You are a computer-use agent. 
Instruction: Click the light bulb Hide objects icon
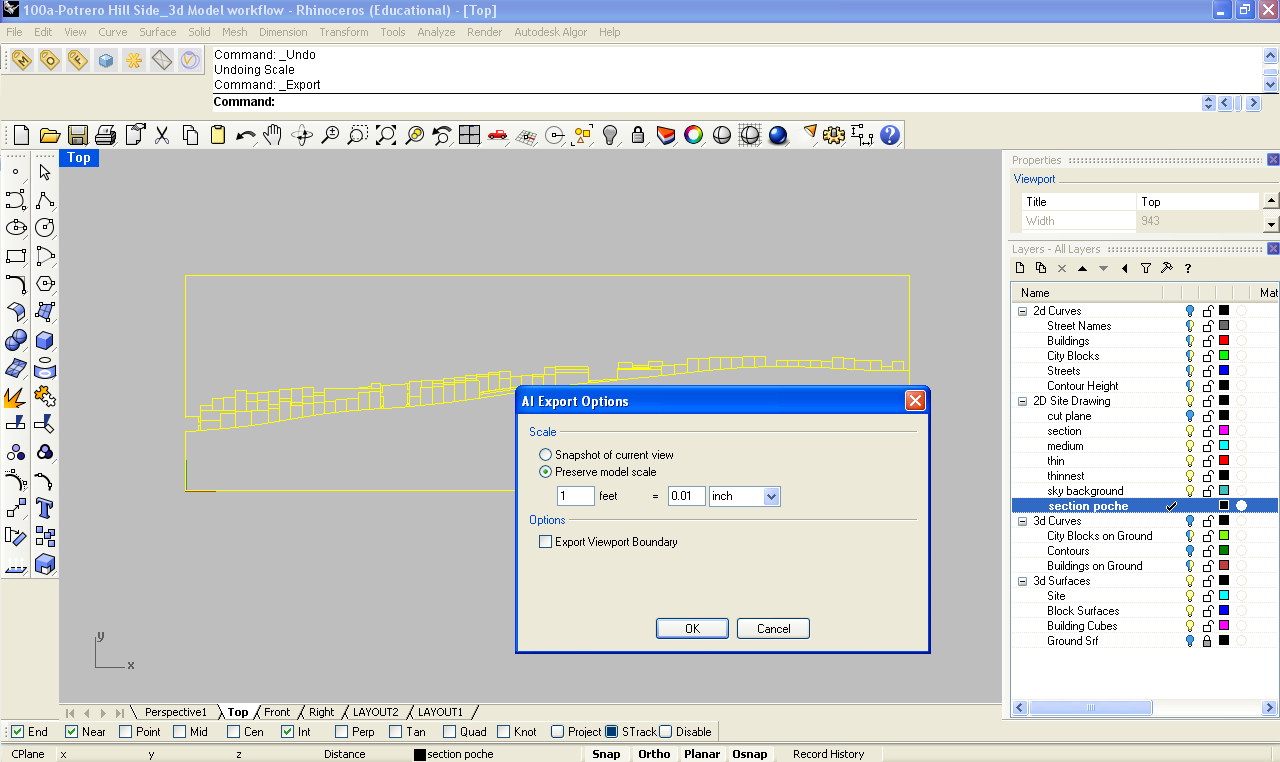pyautogui.click(x=610, y=135)
